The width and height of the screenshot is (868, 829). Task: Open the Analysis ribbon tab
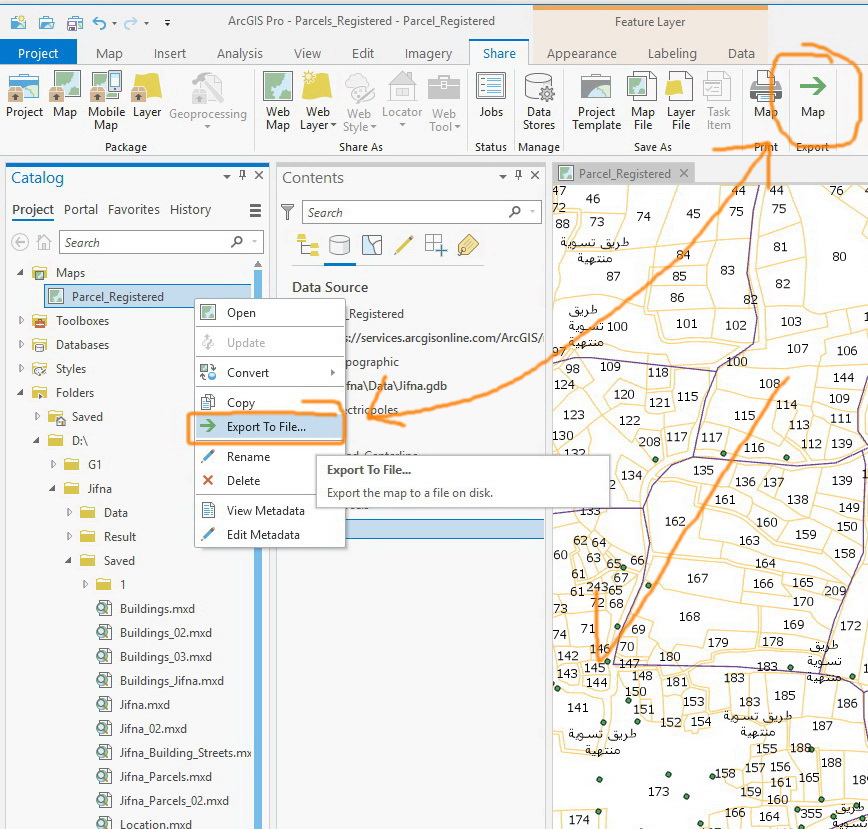click(239, 54)
